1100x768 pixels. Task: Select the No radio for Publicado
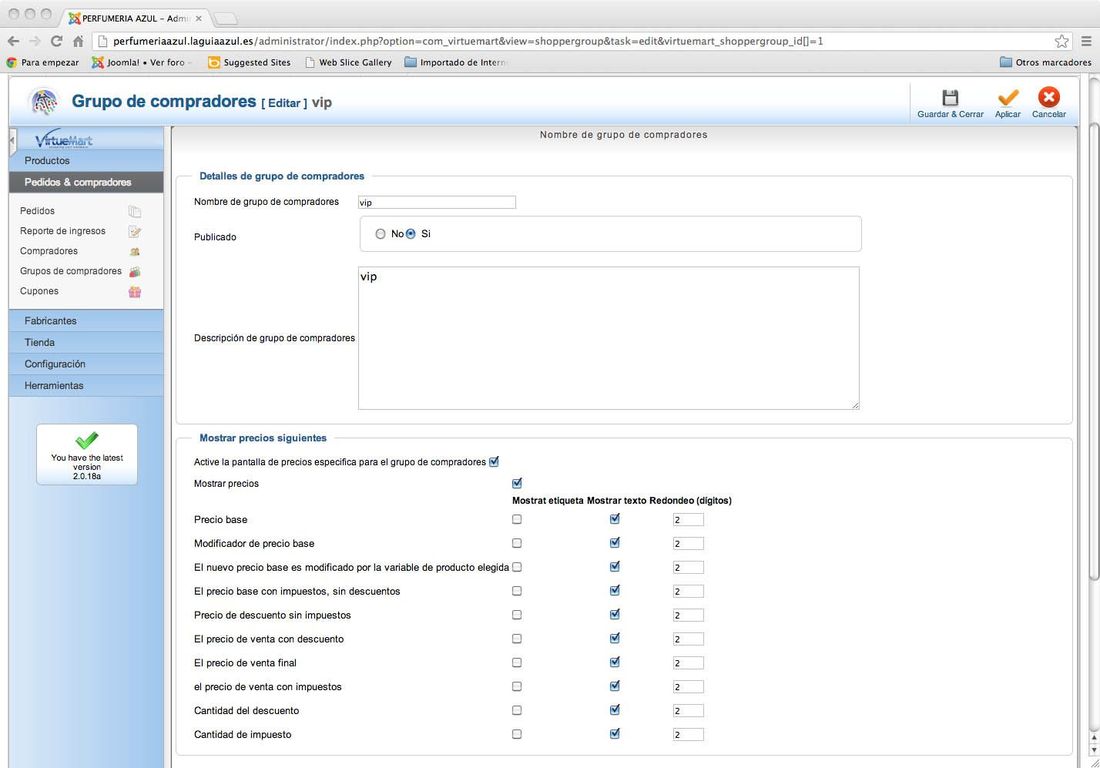[x=380, y=234]
